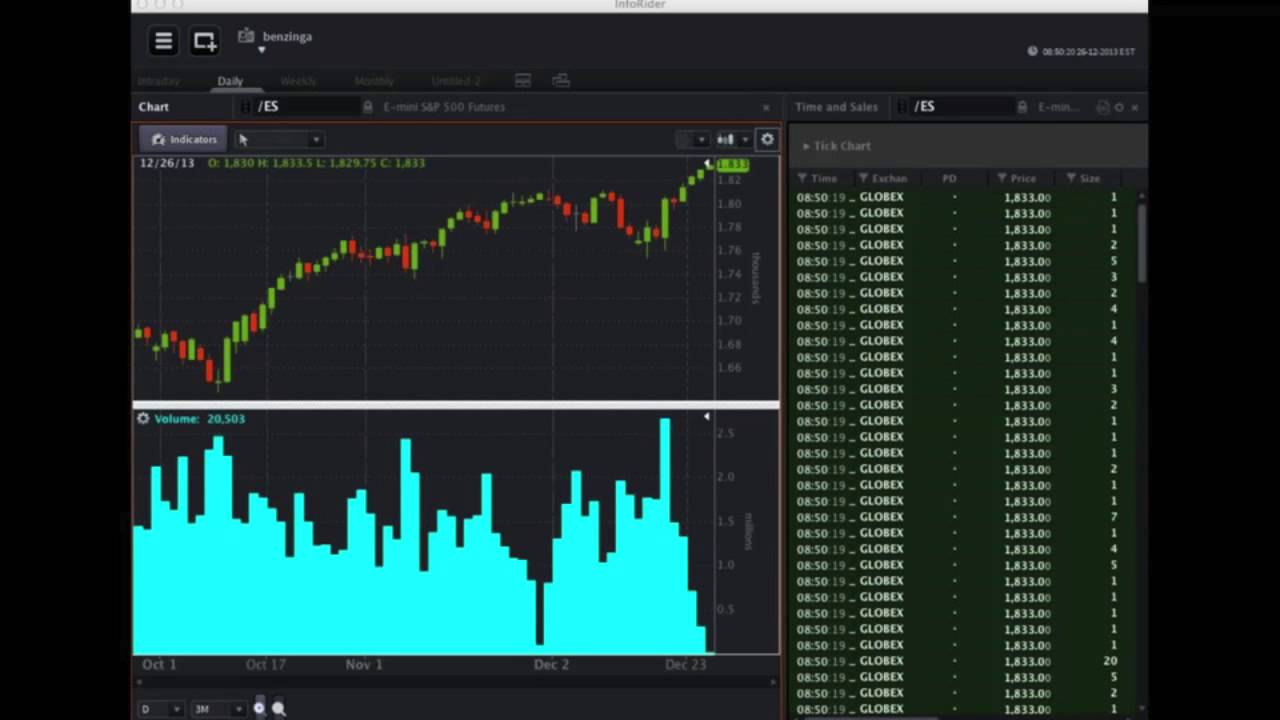Click the add new window icon

(x=204, y=41)
